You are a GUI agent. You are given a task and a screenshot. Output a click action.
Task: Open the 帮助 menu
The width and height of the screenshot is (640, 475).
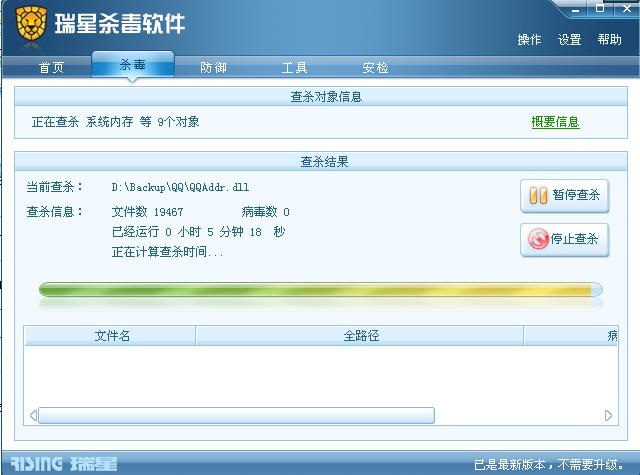click(609, 40)
